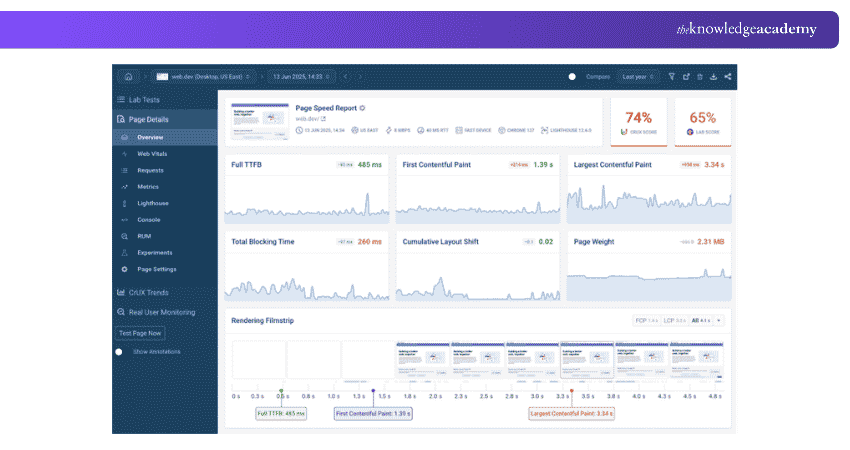The width and height of the screenshot is (850, 450).
Task: Open the Console section
Action: coord(165,220)
